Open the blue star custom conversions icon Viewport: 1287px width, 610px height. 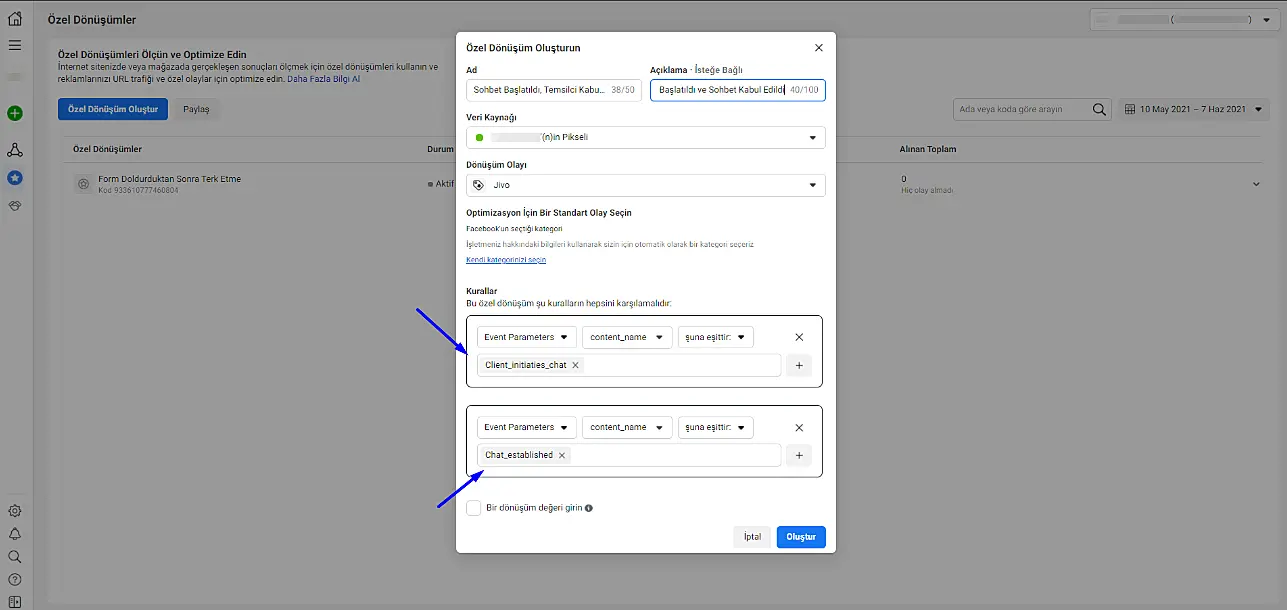pos(14,177)
